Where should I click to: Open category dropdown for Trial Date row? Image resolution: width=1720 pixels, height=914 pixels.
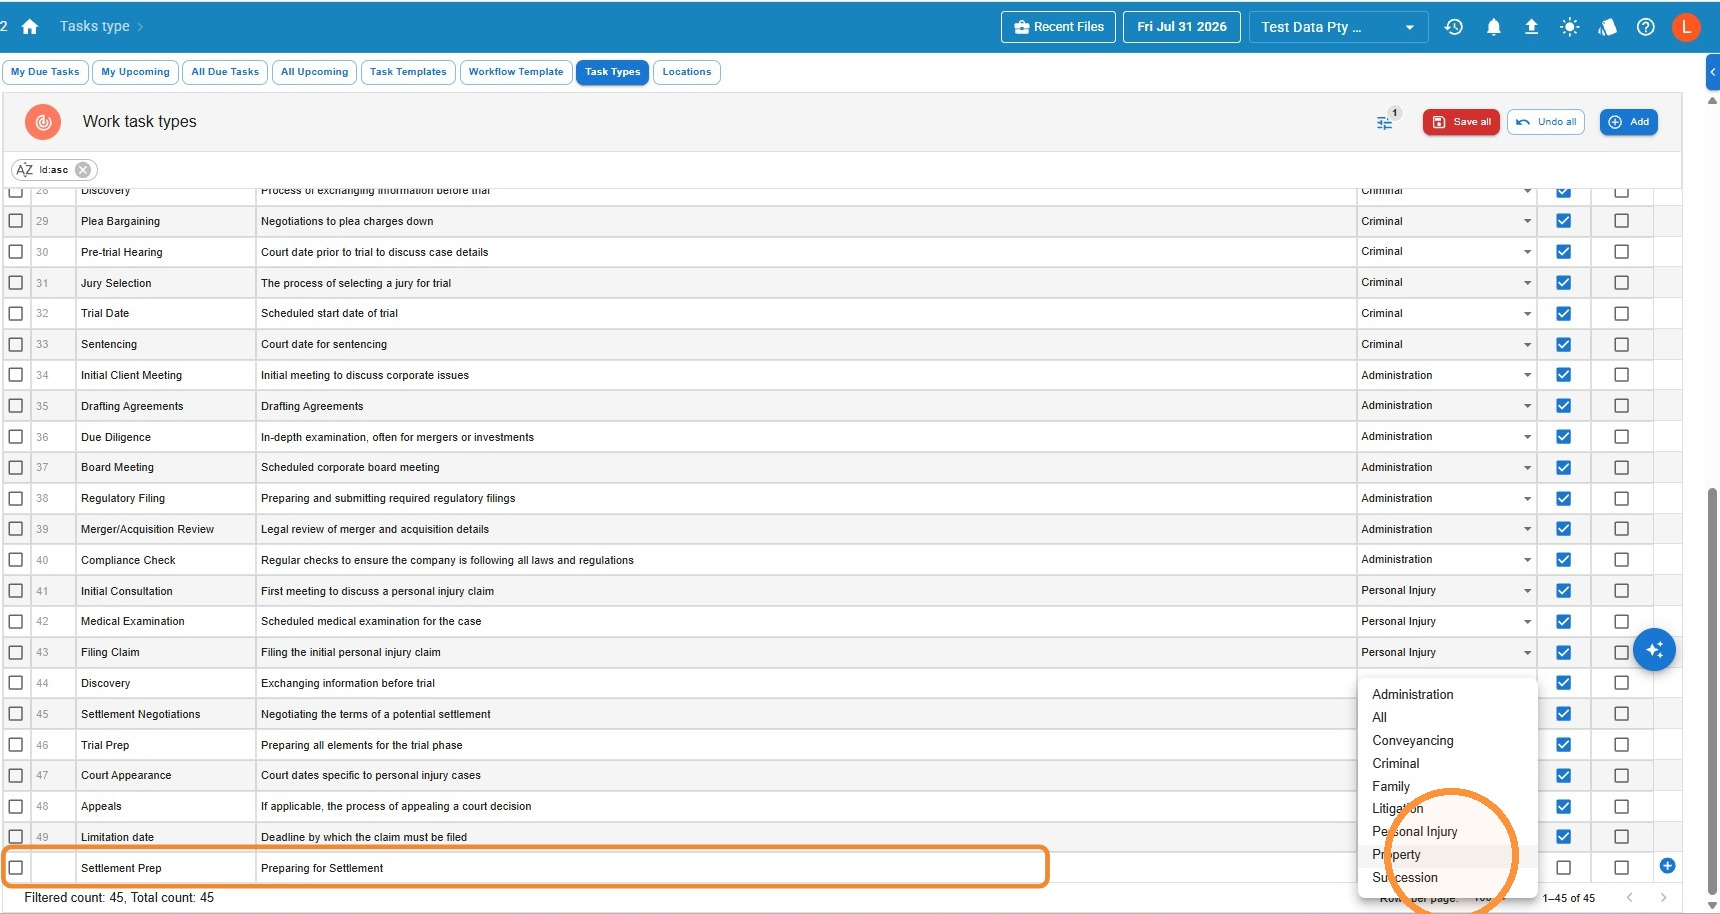(1446, 313)
